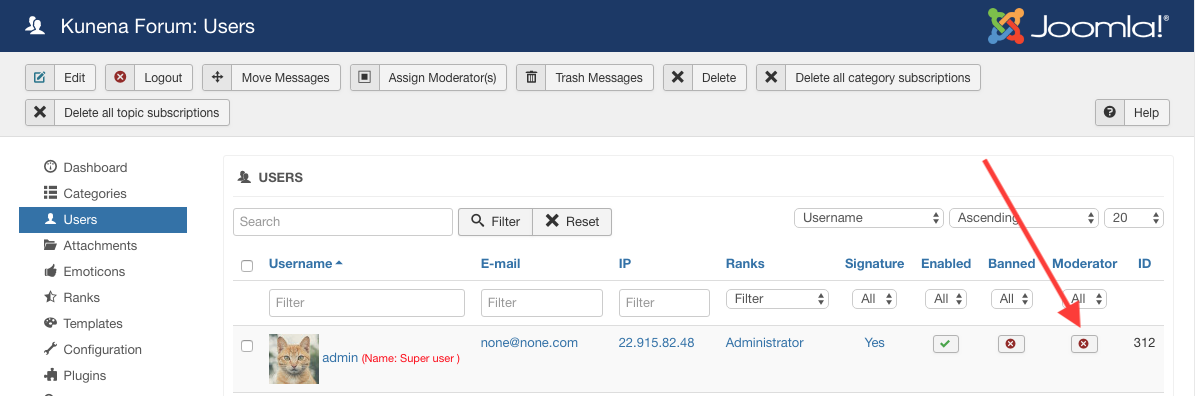Sort by Ranks column header
The image size is (1195, 396).
(745, 263)
